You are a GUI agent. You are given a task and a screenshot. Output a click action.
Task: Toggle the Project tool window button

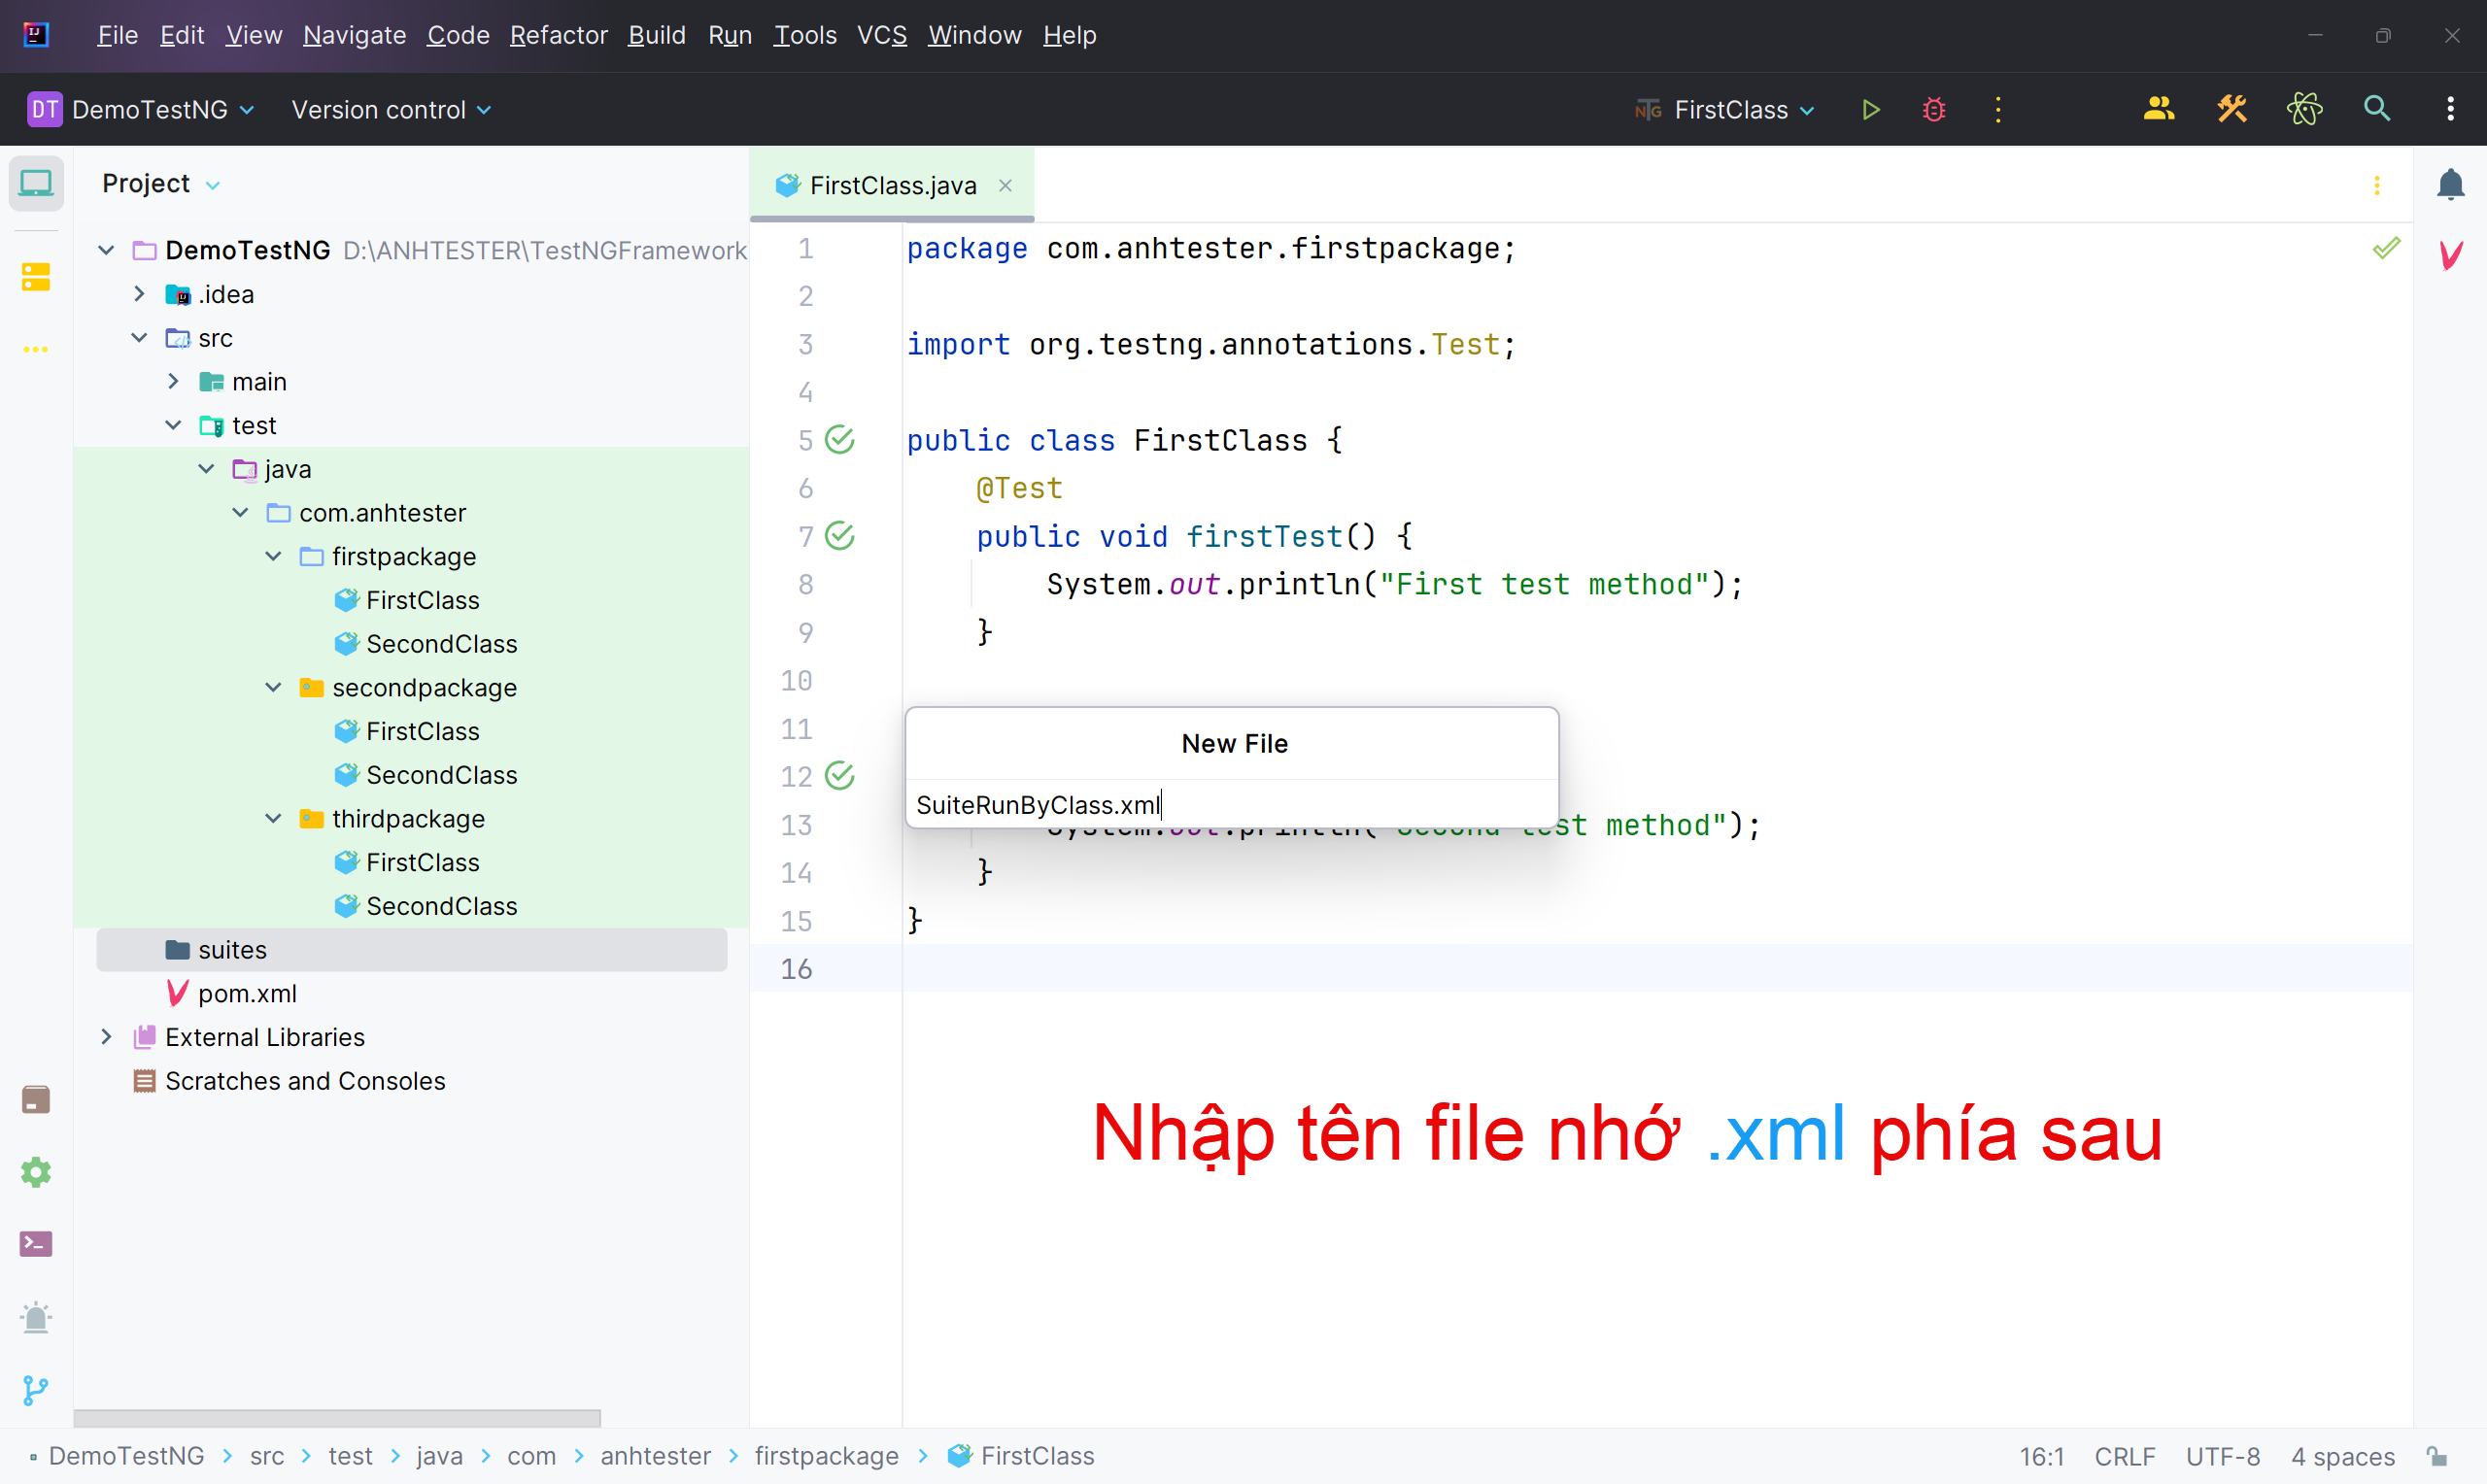pos(36,184)
